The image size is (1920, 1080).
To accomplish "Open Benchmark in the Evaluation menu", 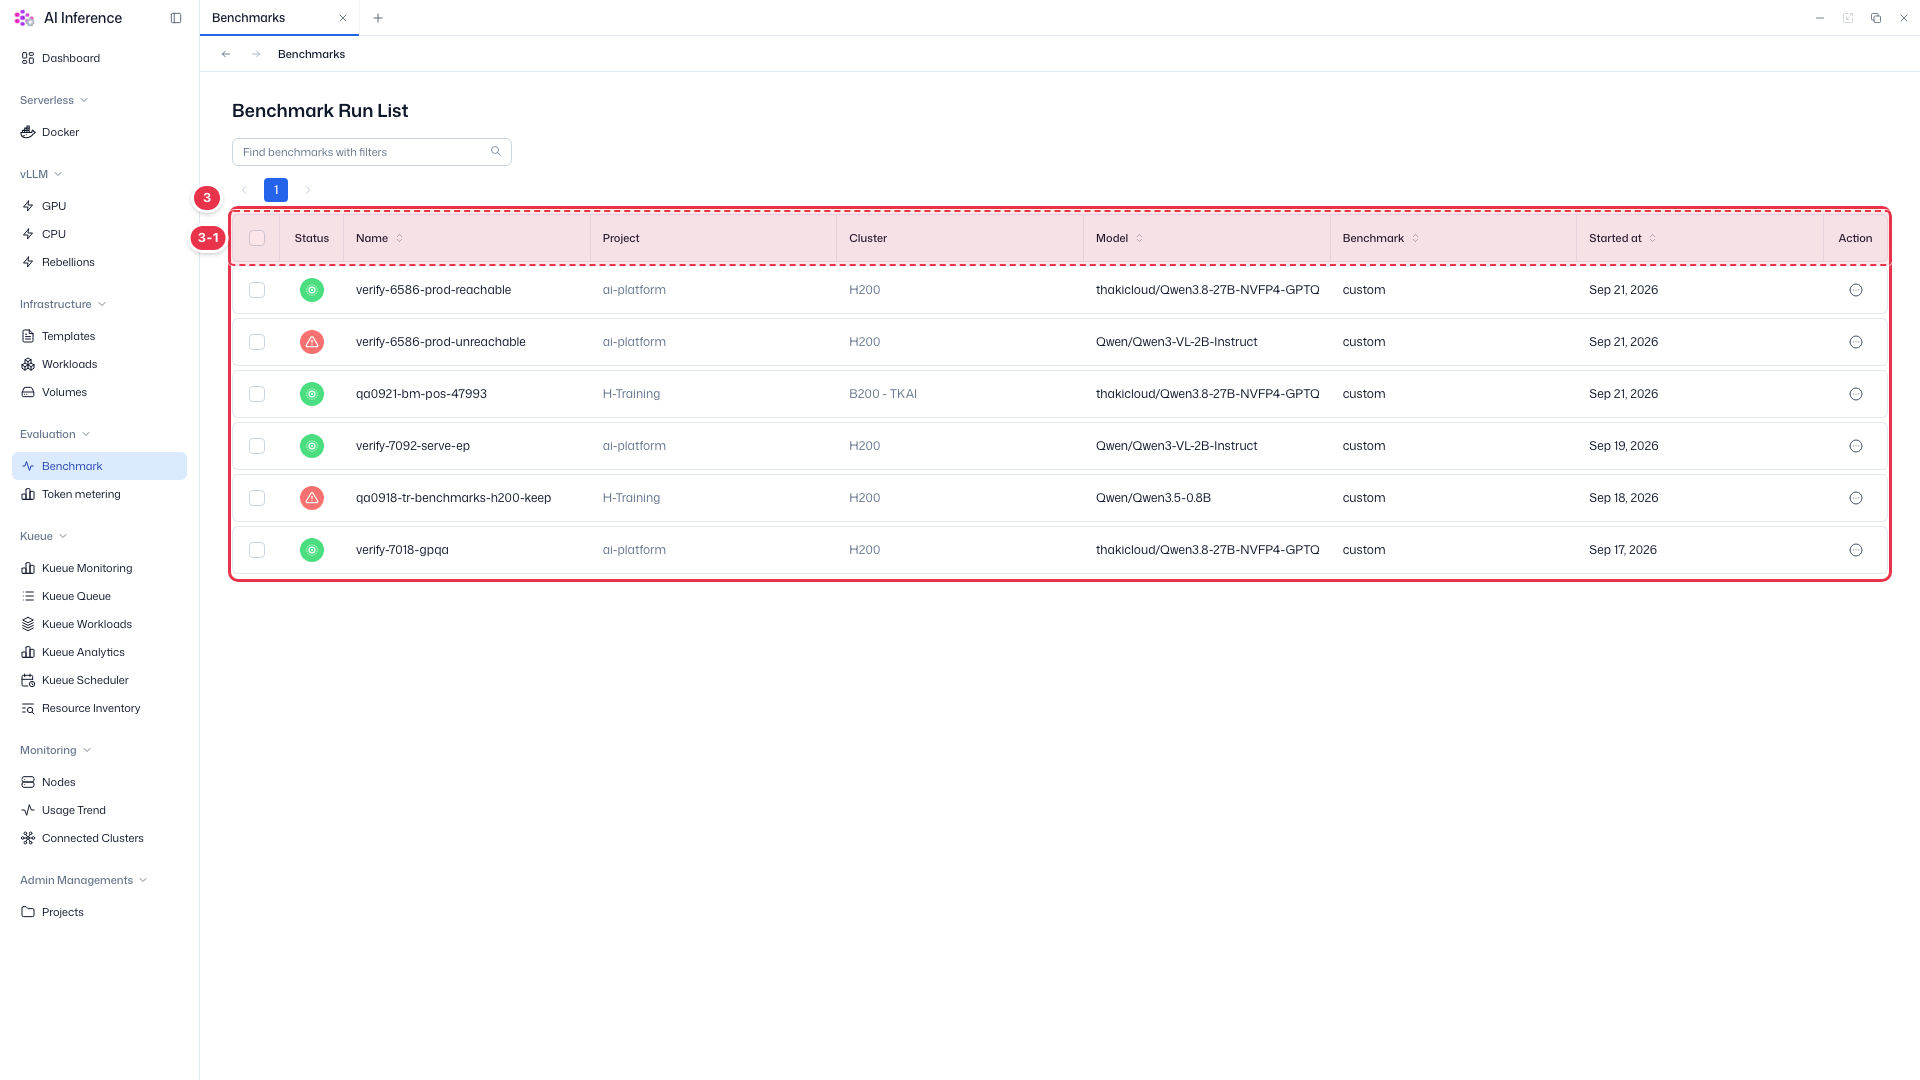I will pyautogui.click(x=99, y=466).
